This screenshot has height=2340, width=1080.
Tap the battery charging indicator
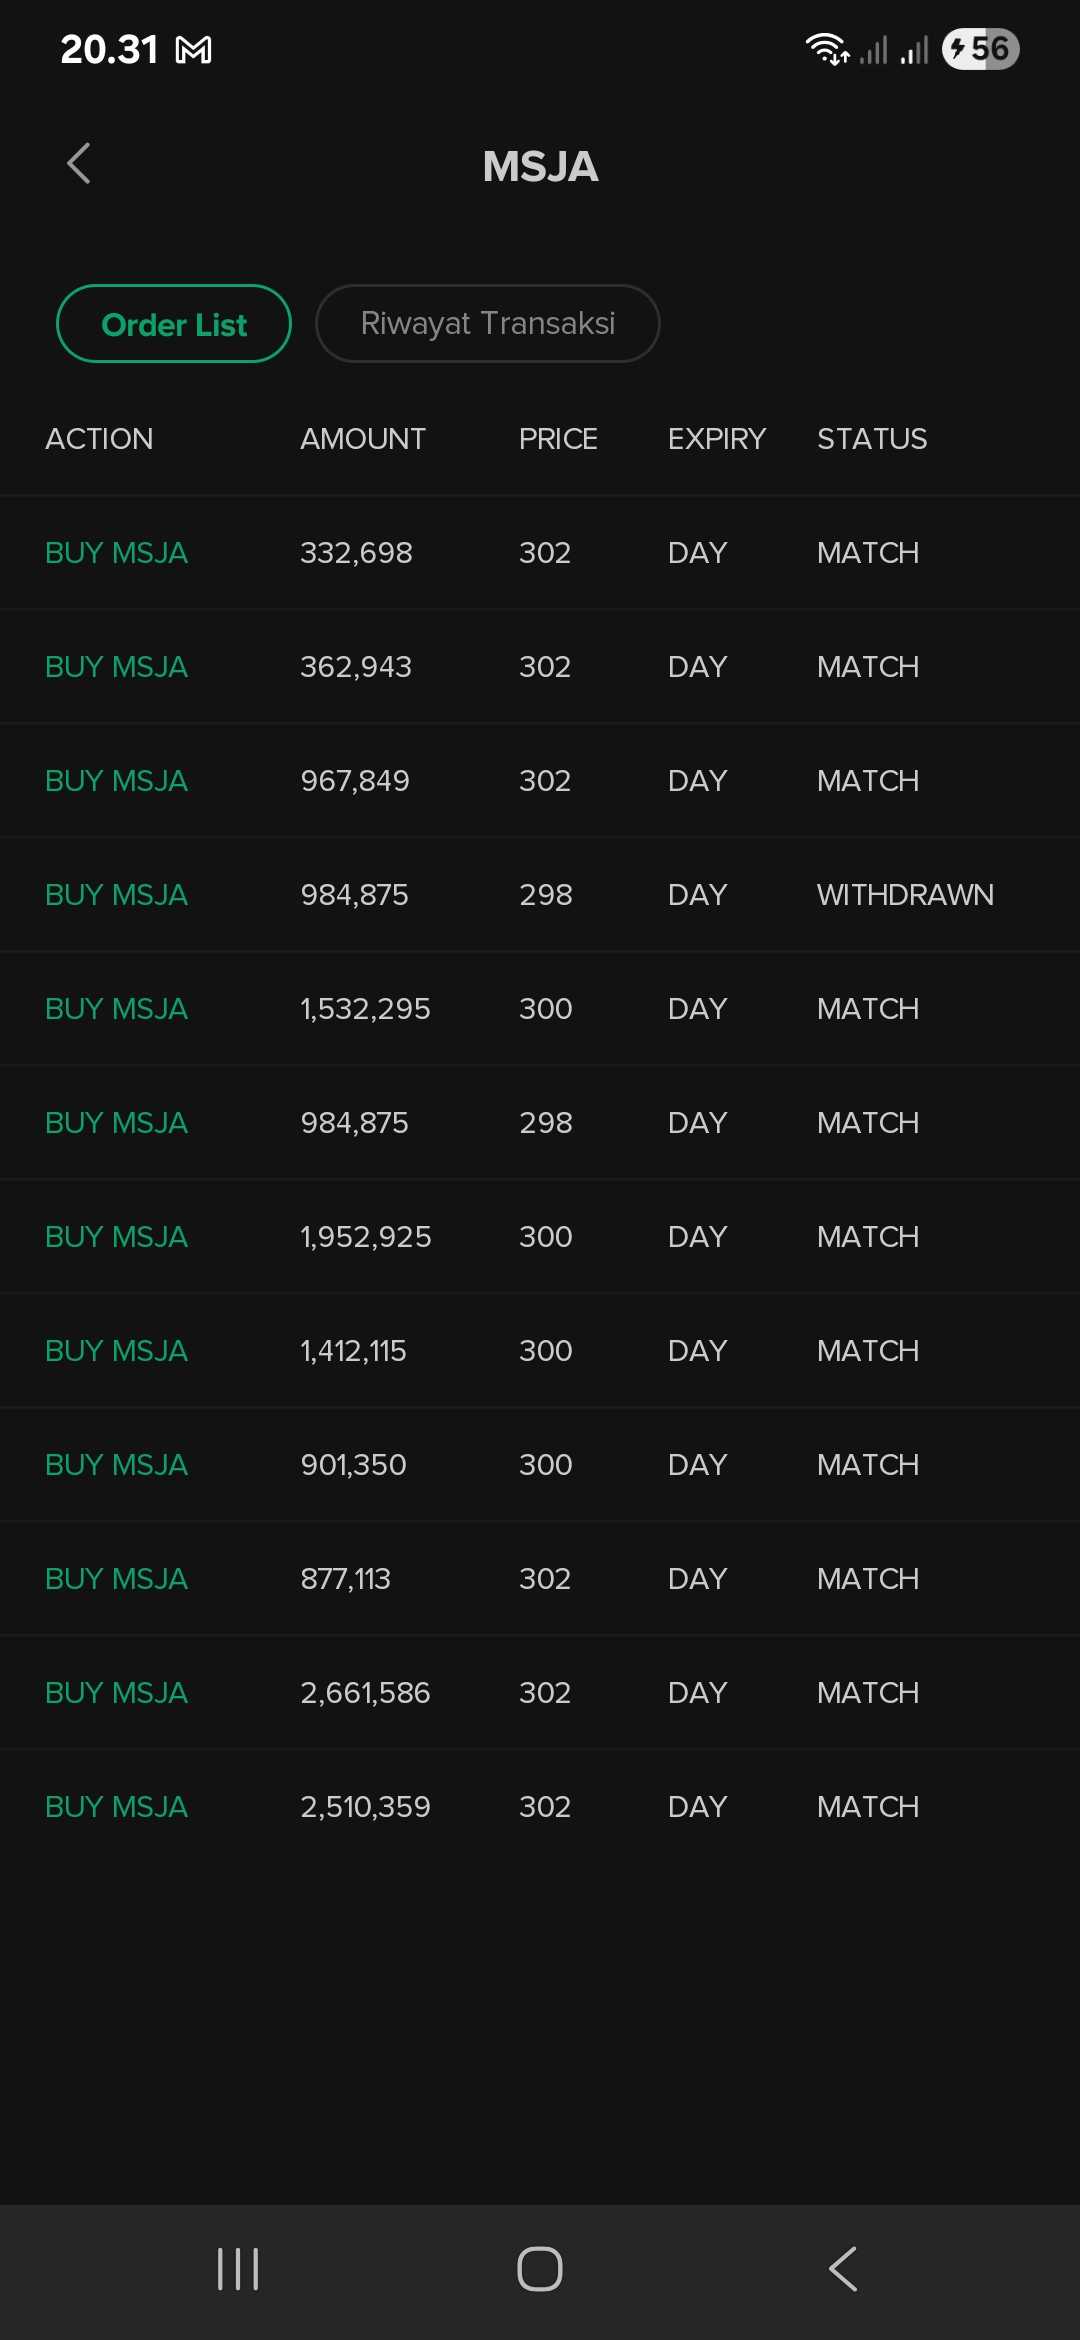[x=980, y=49]
